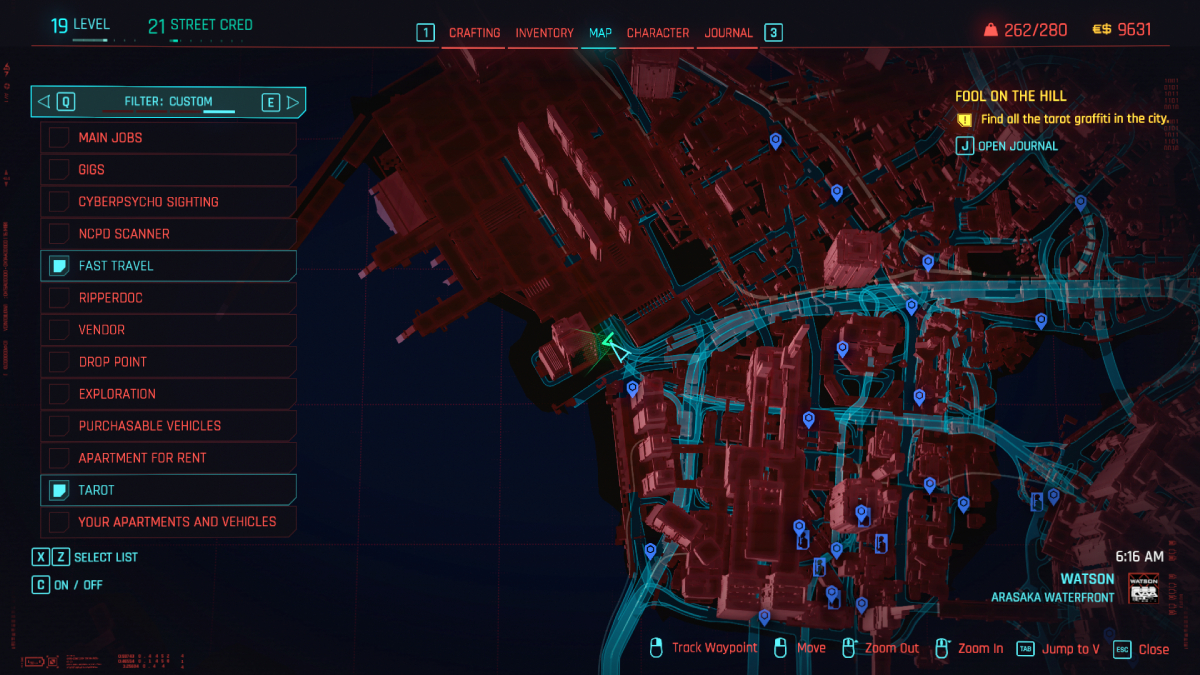Viewport: 1200px width, 675px height.
Task: Enable the Ripperdoc filter checkbox
Action: coord(60,298)
